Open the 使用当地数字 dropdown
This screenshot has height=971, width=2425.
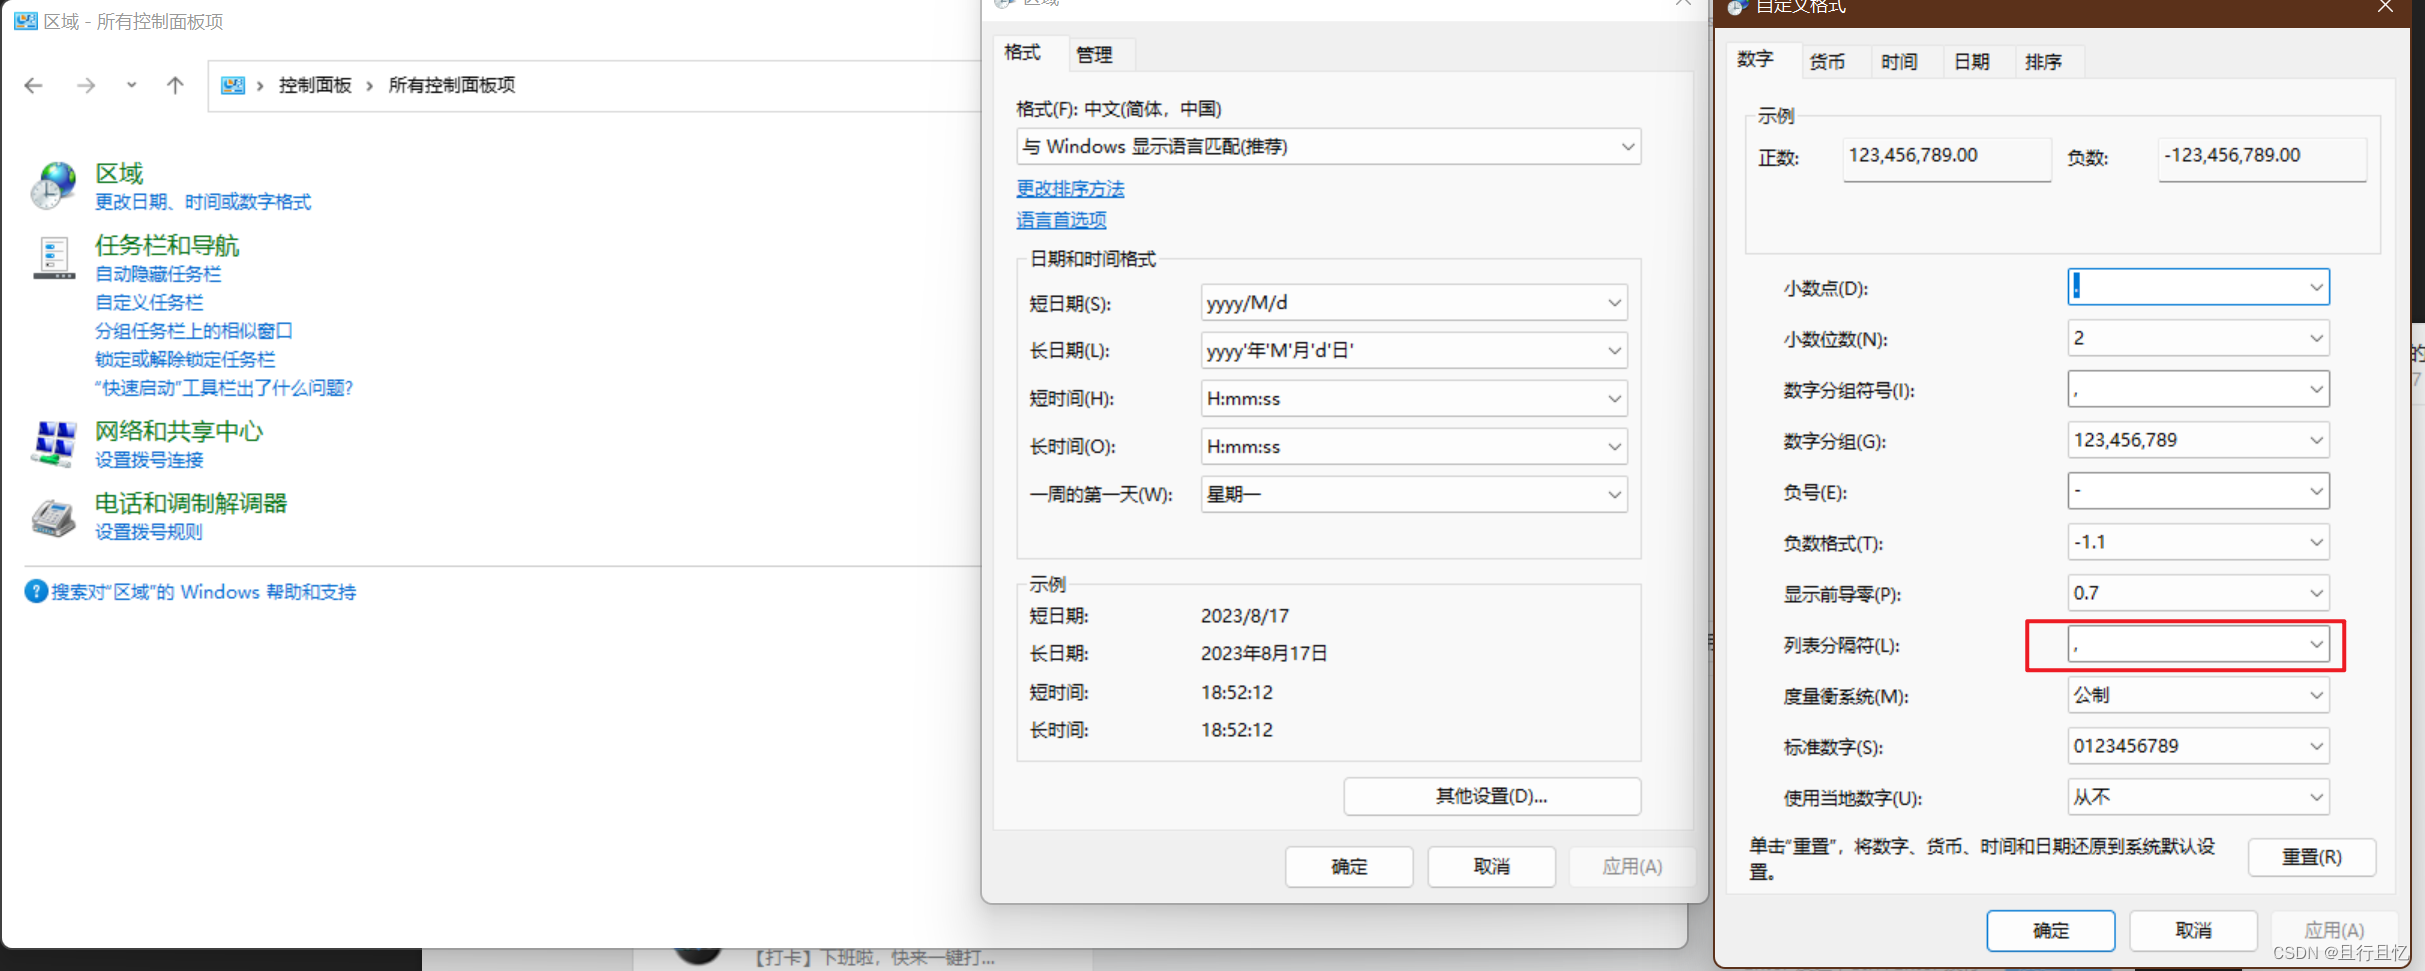(2198, 797)
